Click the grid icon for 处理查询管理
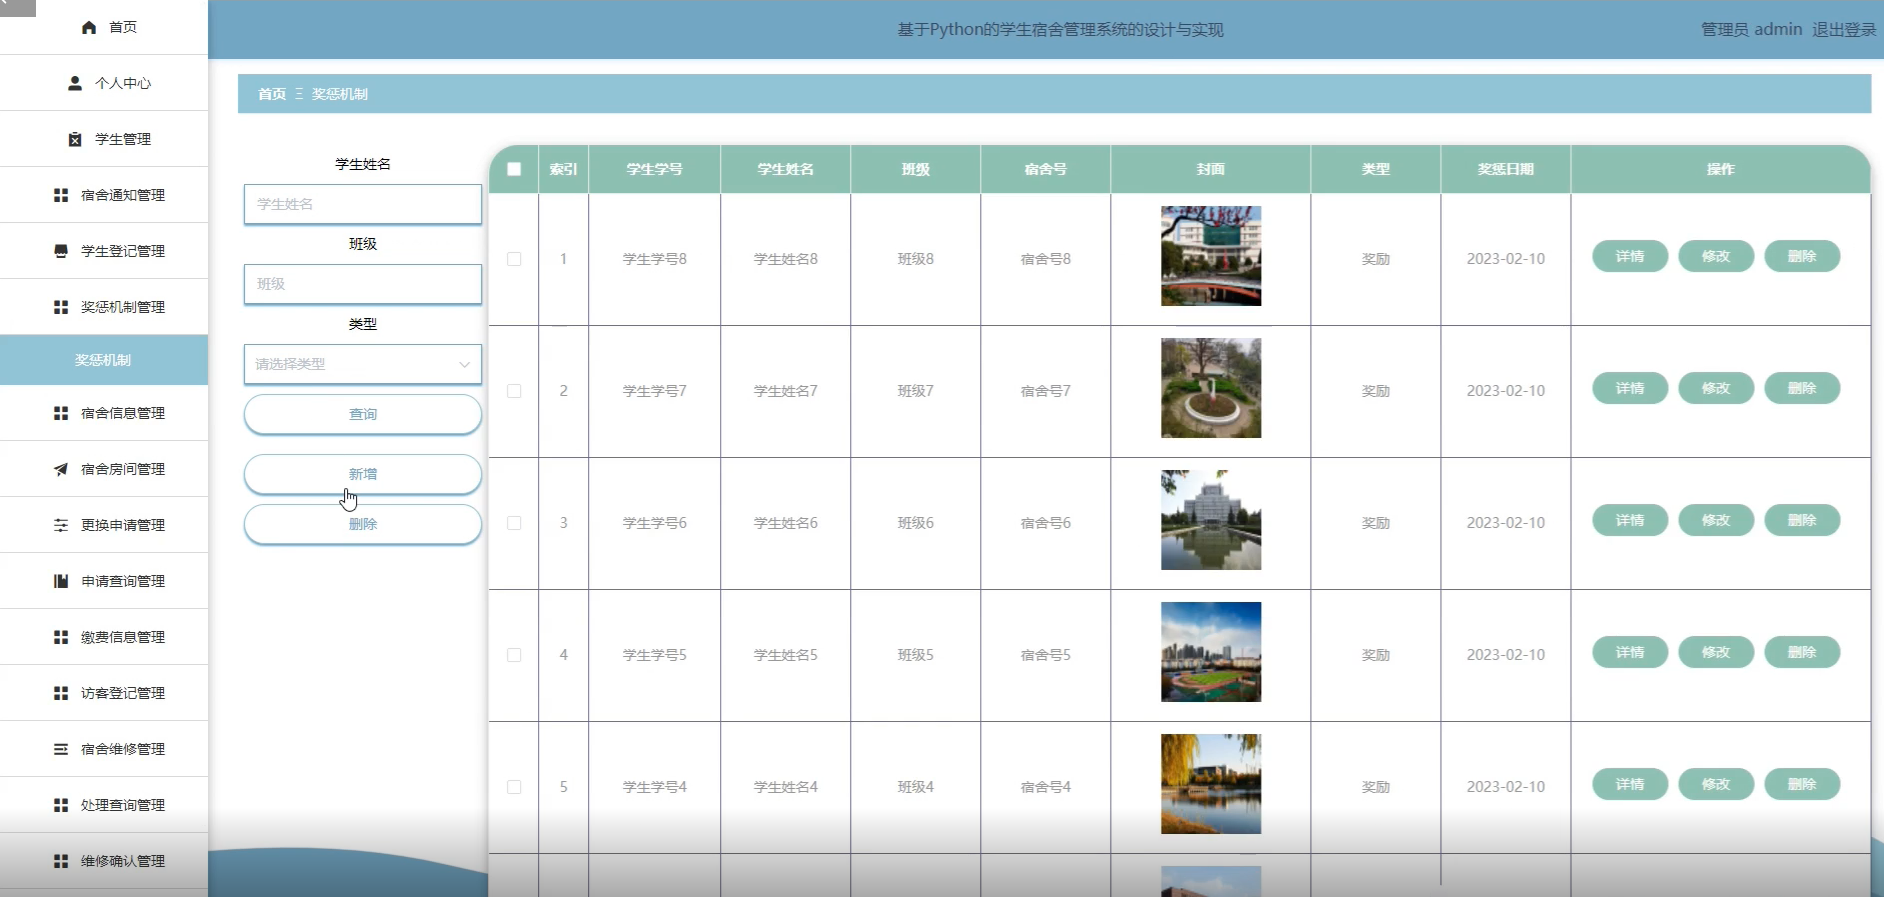The width and height of the screenshot is (1884, 897). tap(61, 805)
